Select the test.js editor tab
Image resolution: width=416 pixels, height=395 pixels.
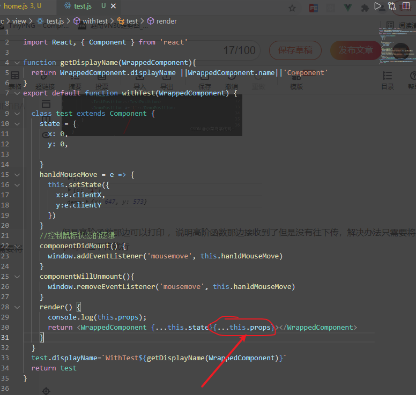pyautogui.click(x=83, y=6)
